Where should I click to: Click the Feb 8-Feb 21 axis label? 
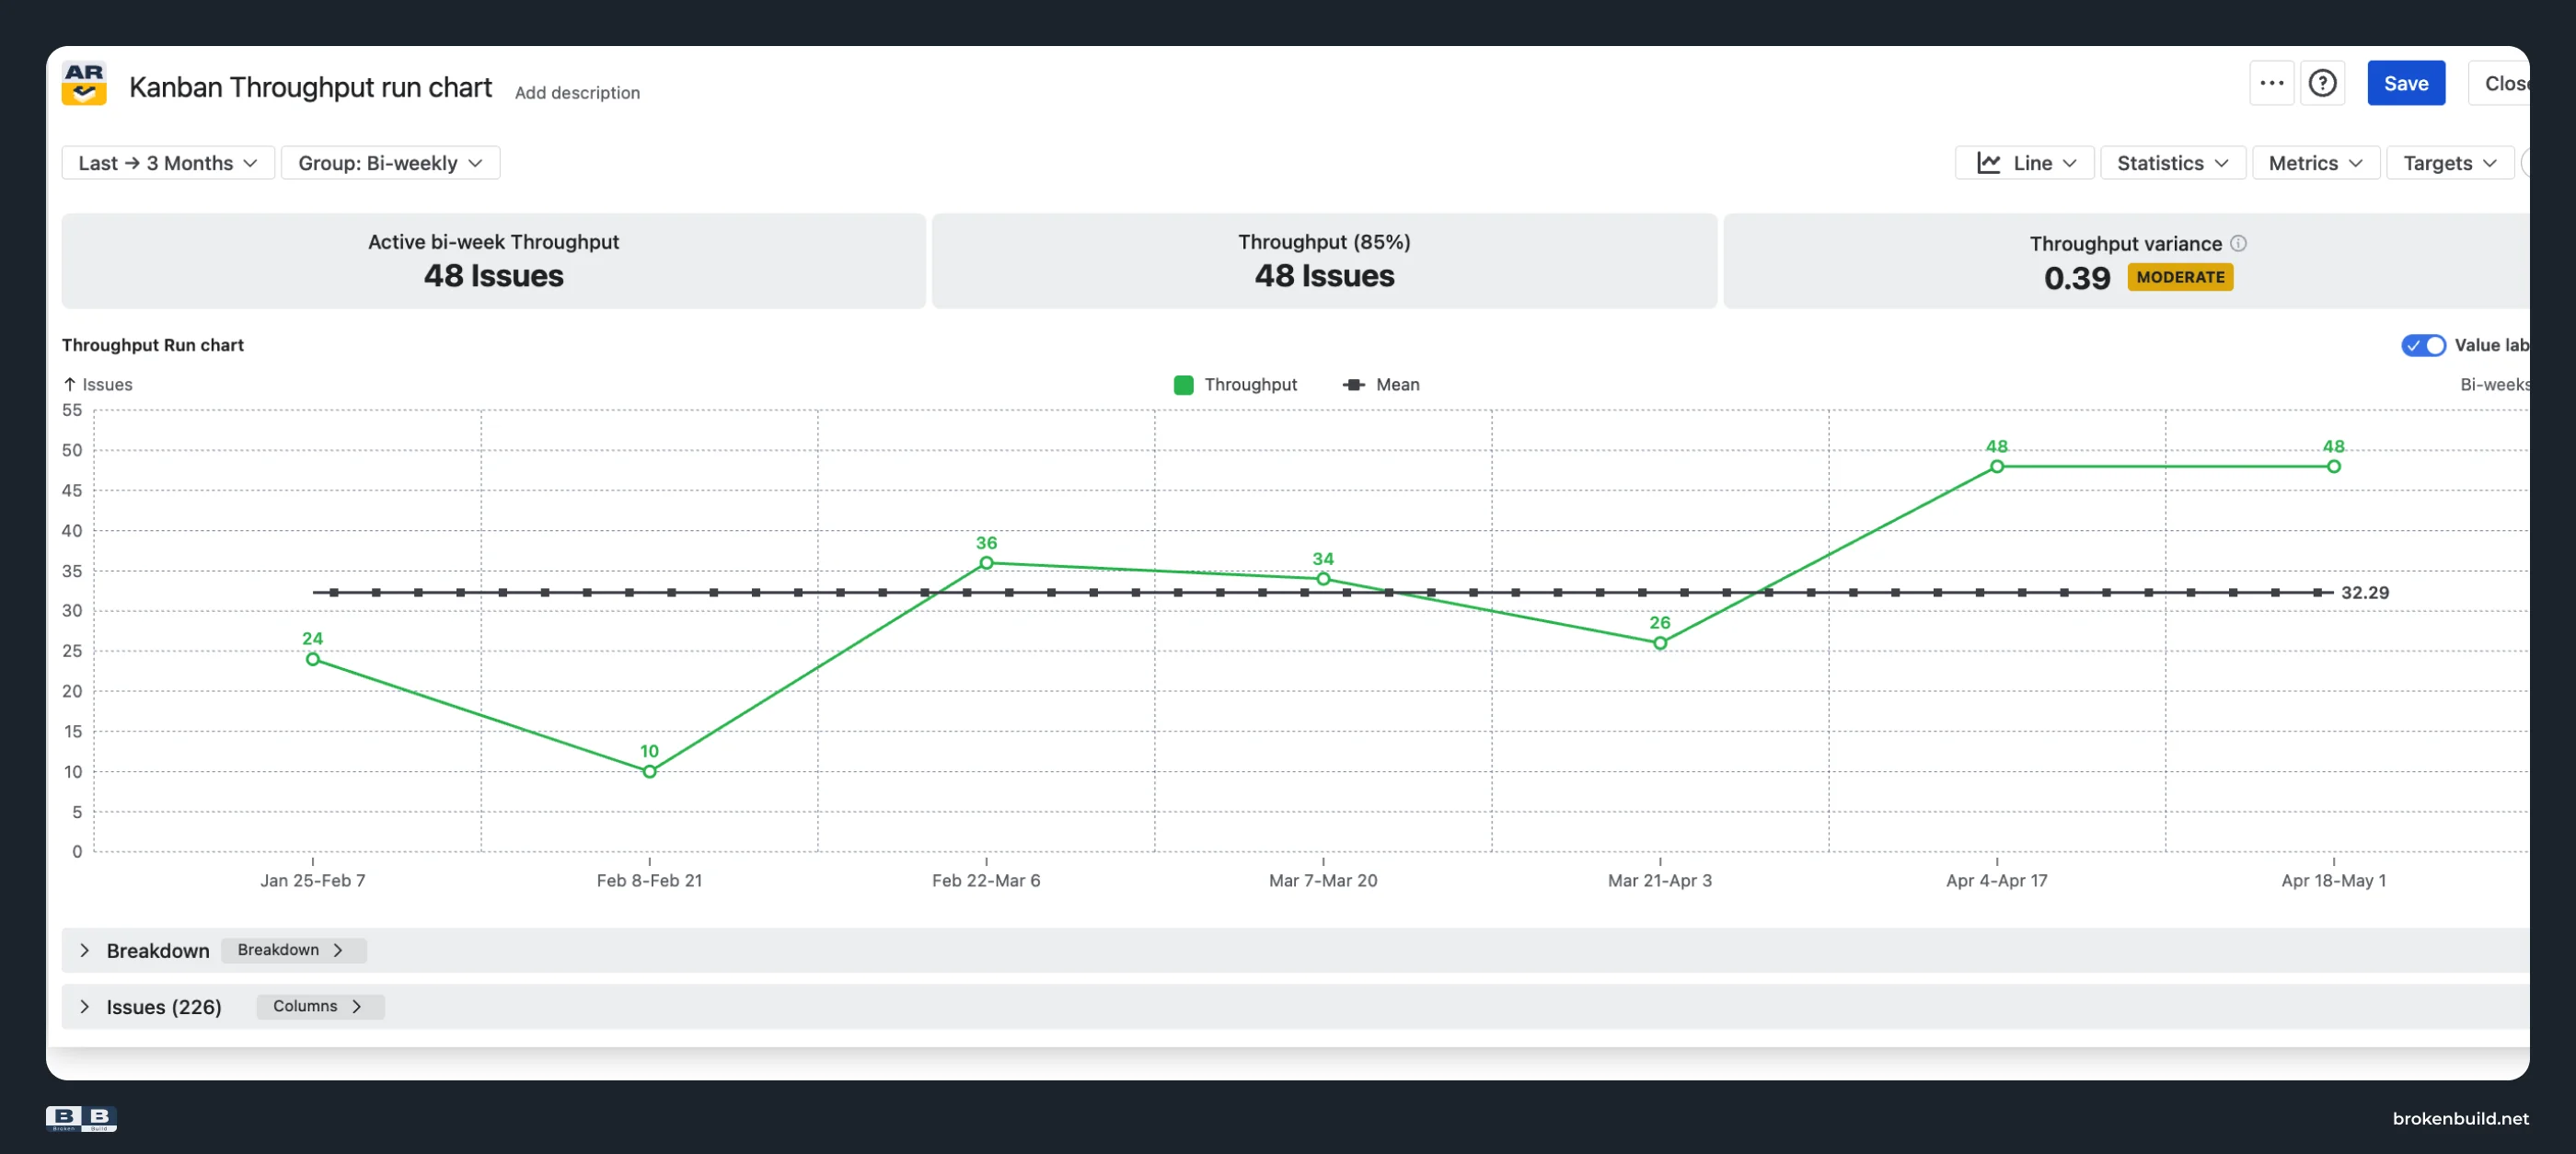click(x=649, y=880)
